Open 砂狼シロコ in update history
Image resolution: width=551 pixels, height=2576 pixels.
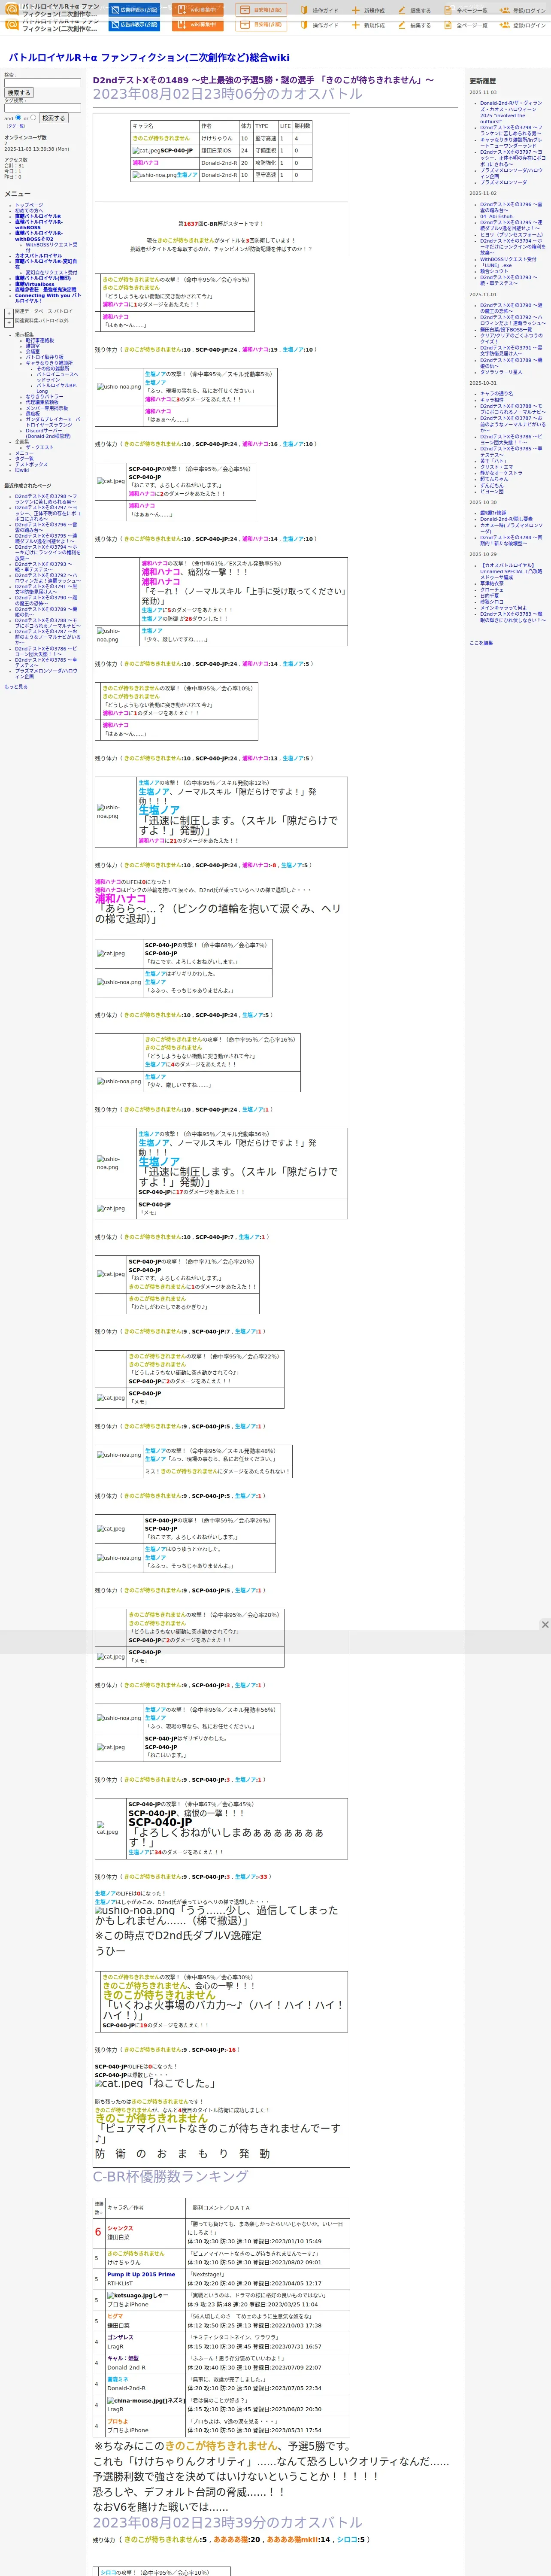coord(492,602)
